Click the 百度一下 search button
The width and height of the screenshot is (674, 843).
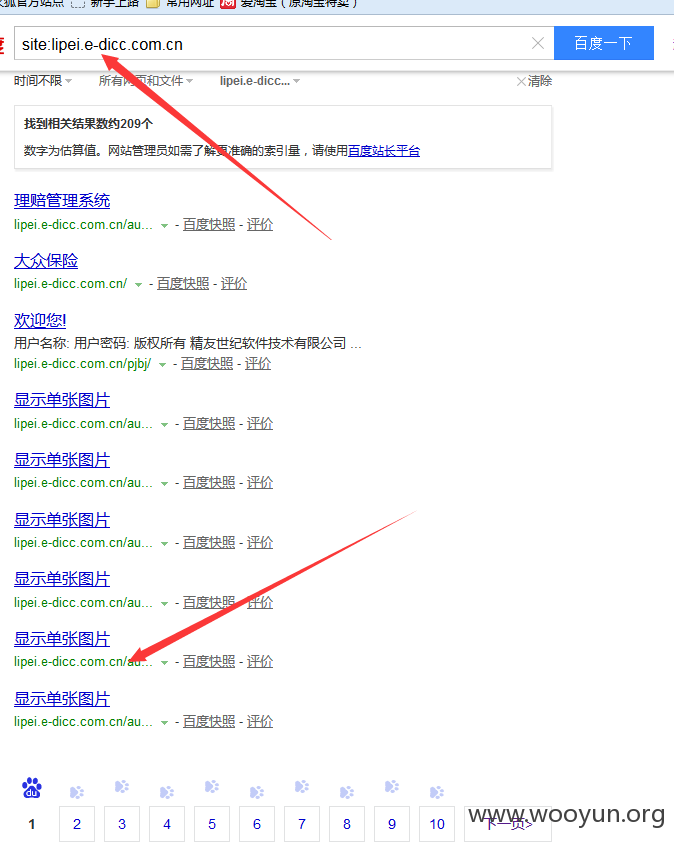click(x=604, y=43)
